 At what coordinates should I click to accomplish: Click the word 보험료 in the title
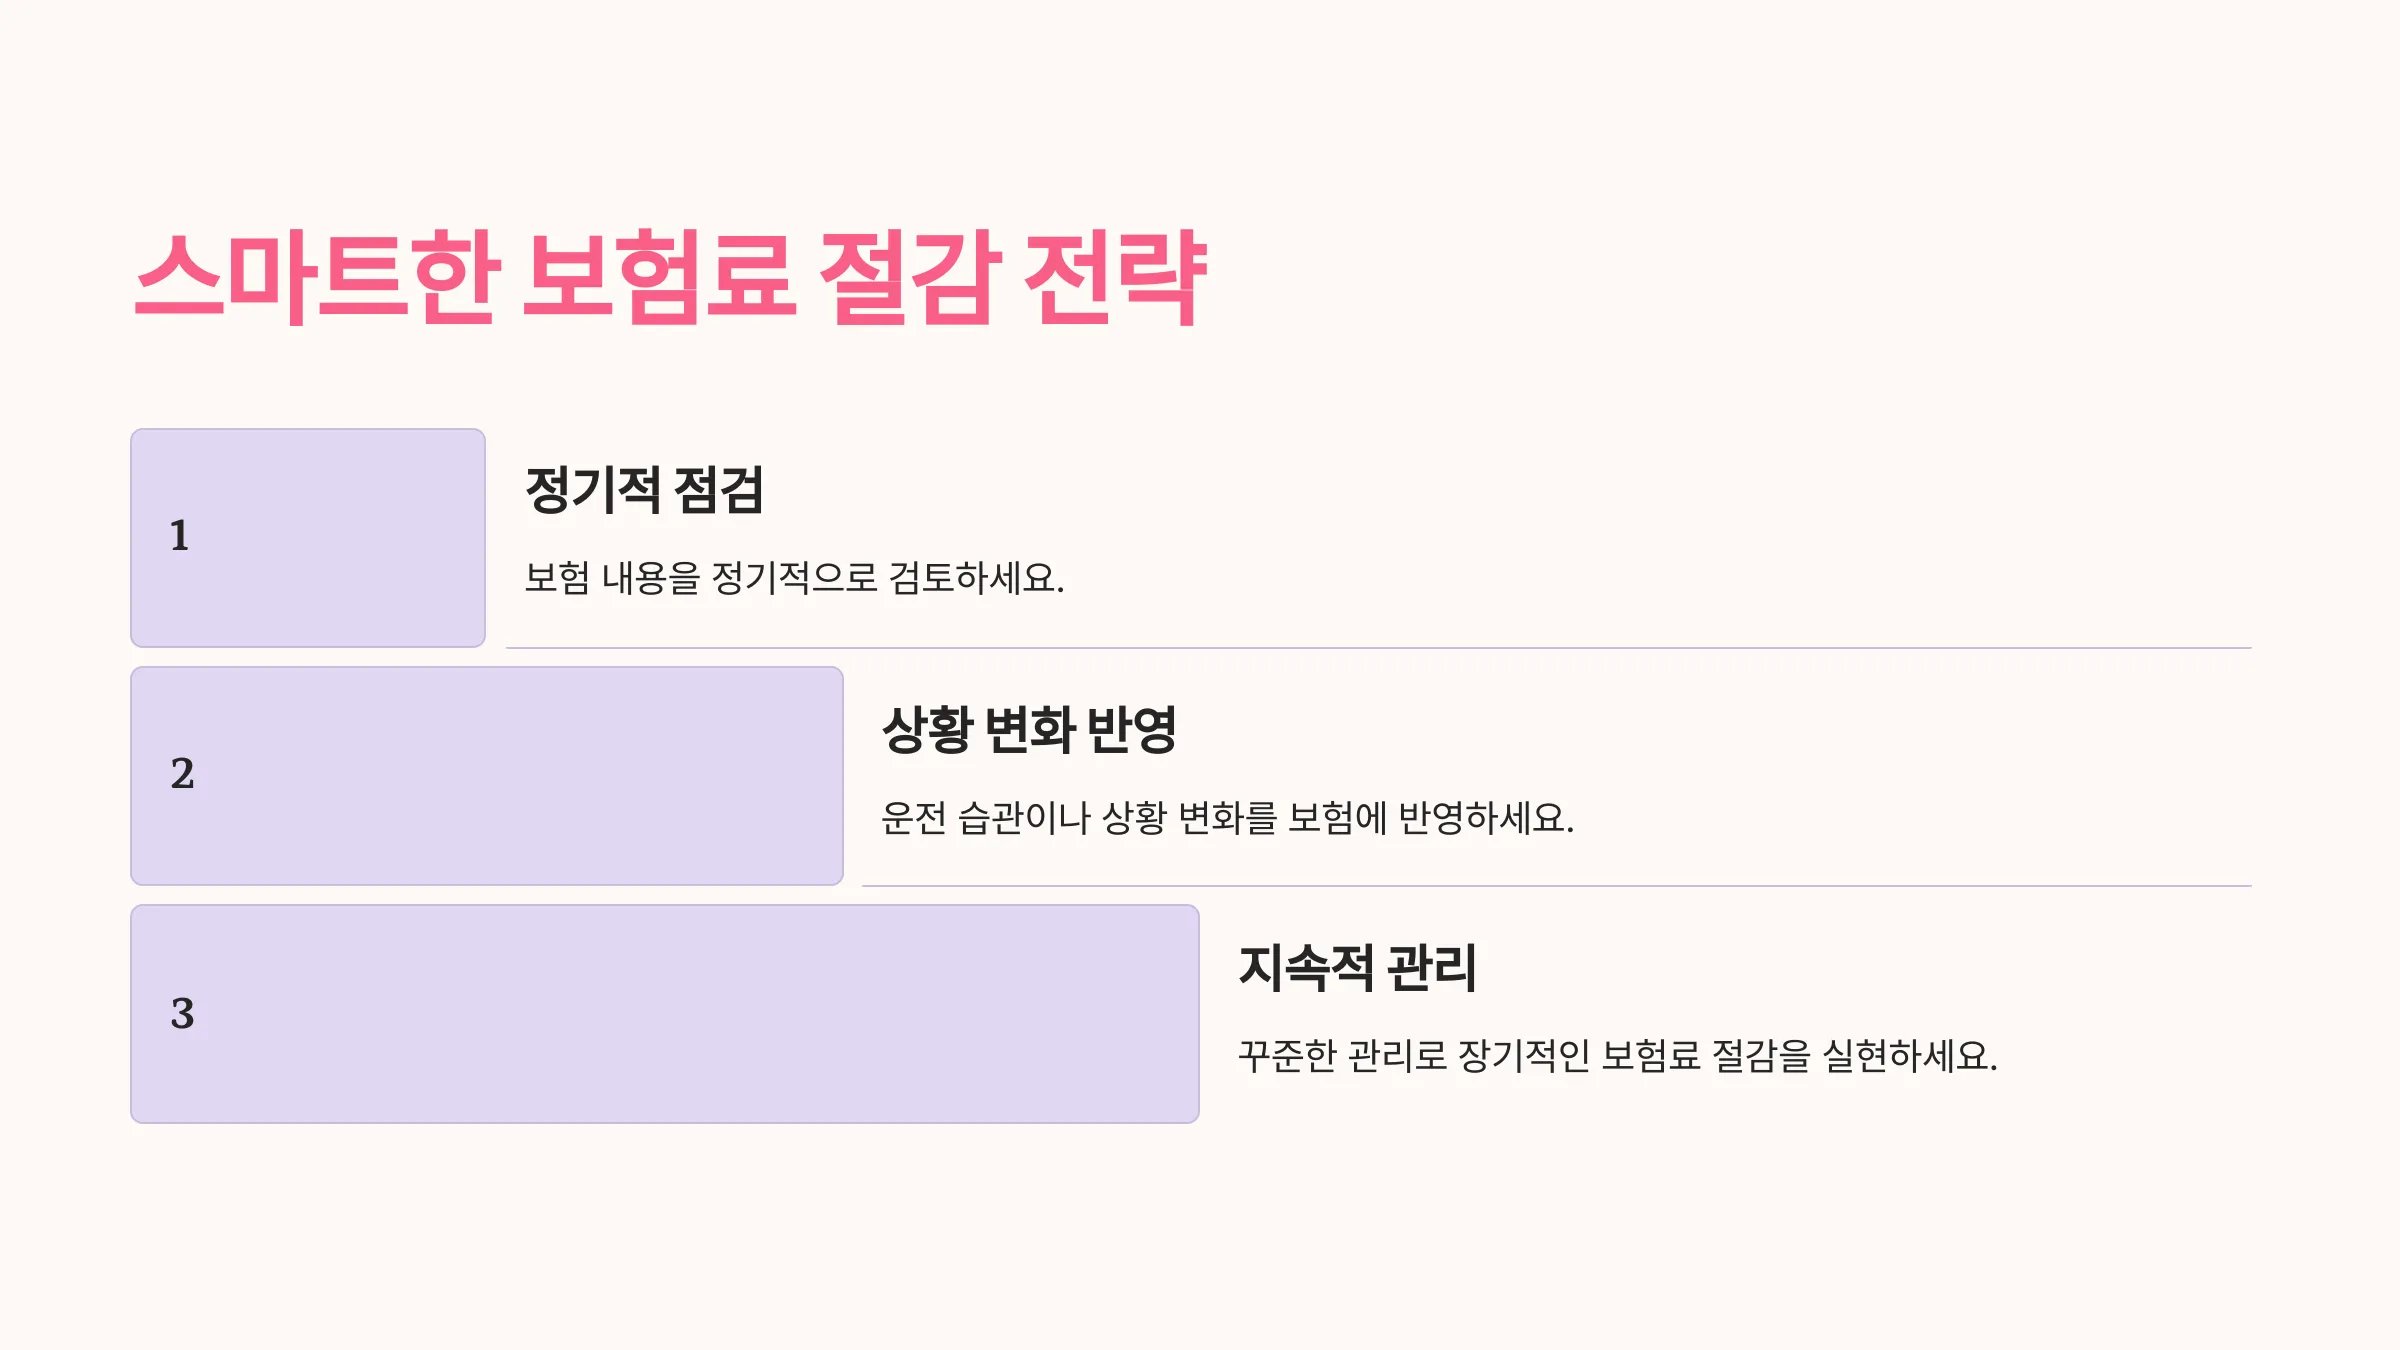pos(660,277)
